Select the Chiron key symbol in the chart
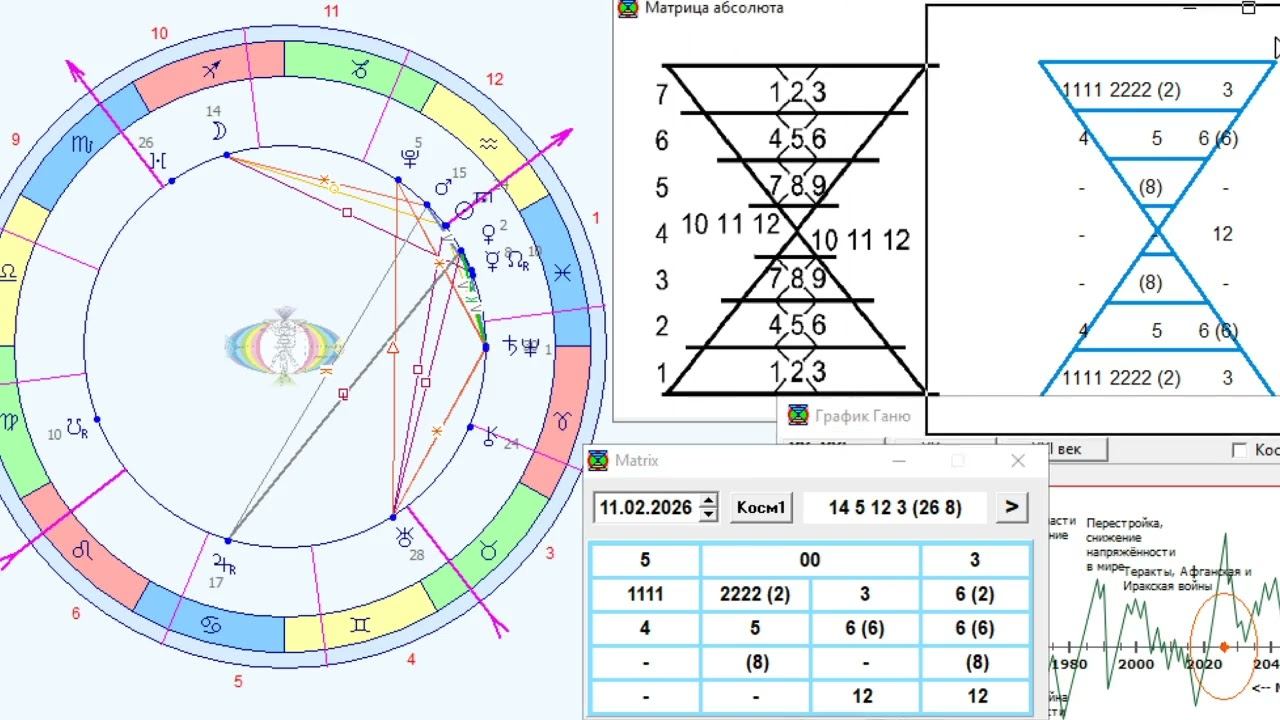This screenshot has height=720, width=1280. click(490, 436)
